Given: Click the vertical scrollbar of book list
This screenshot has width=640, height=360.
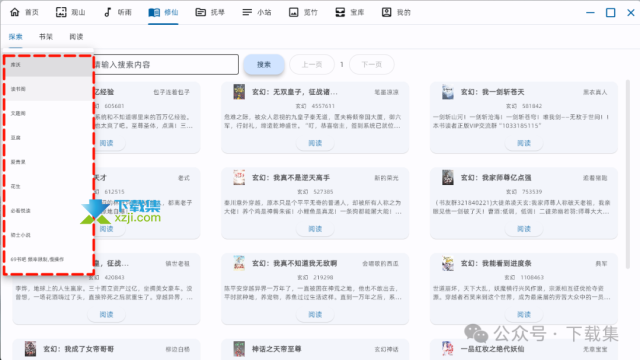Looking at the screenshot, I should point(628,174).
